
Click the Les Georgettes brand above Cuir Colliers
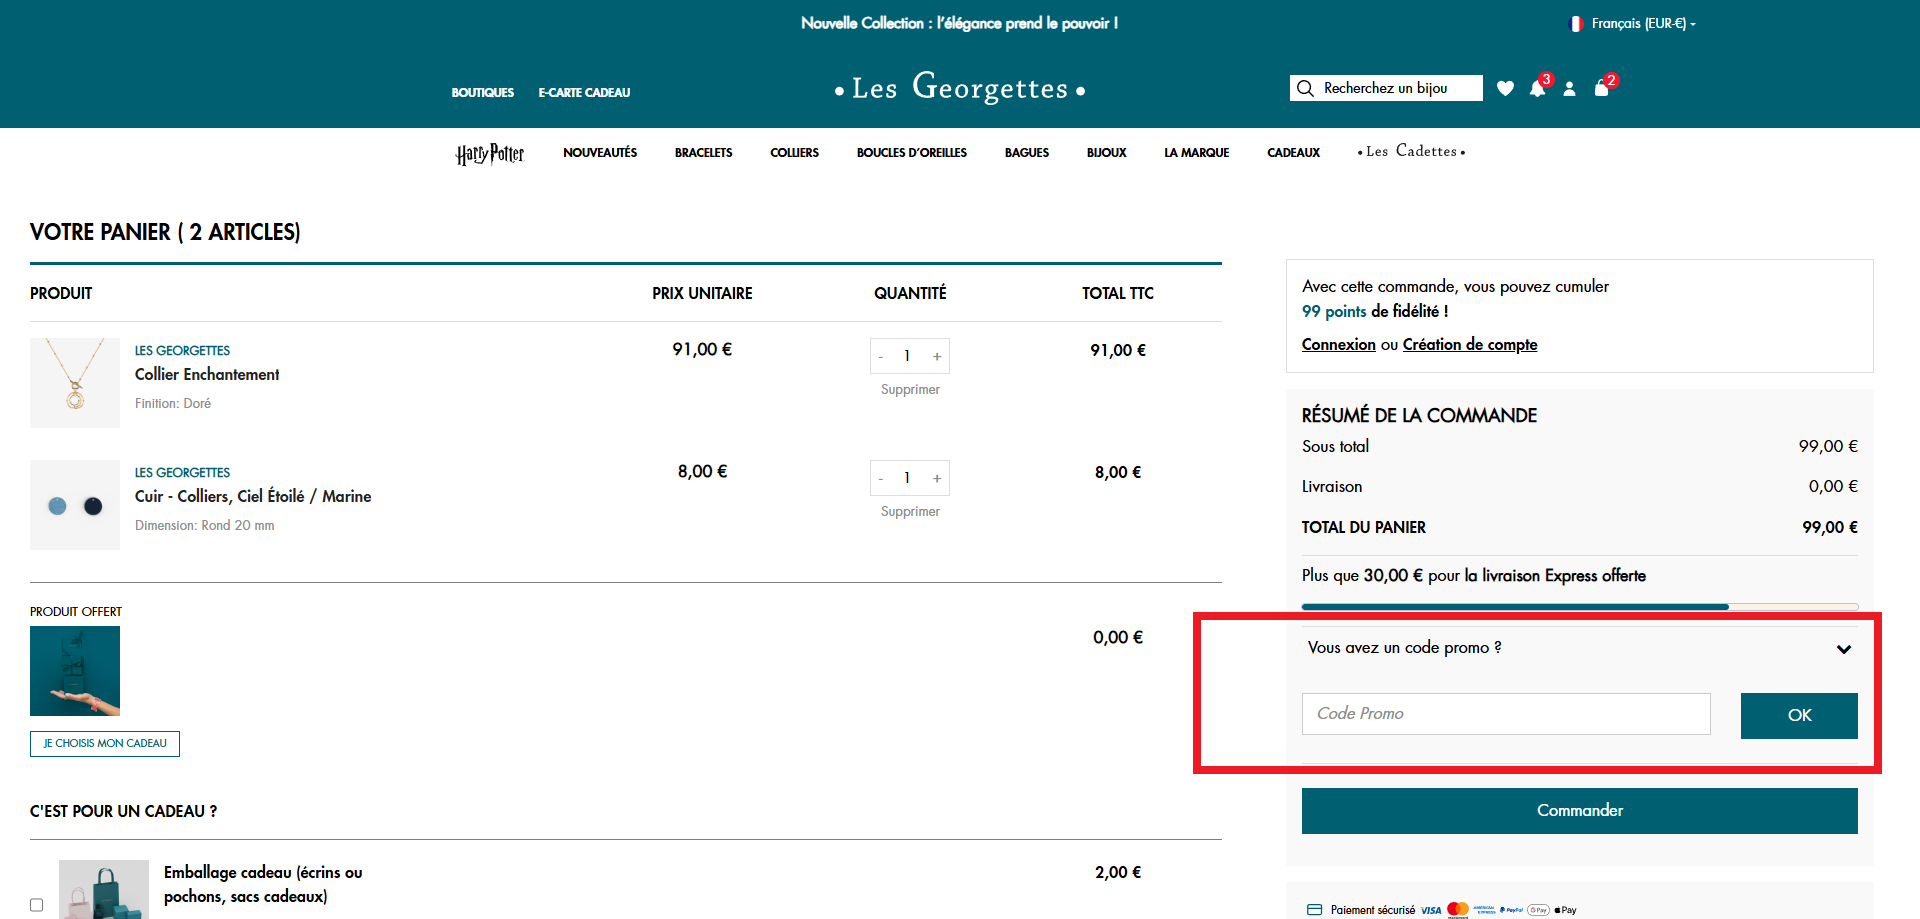(x=182, y=473)
